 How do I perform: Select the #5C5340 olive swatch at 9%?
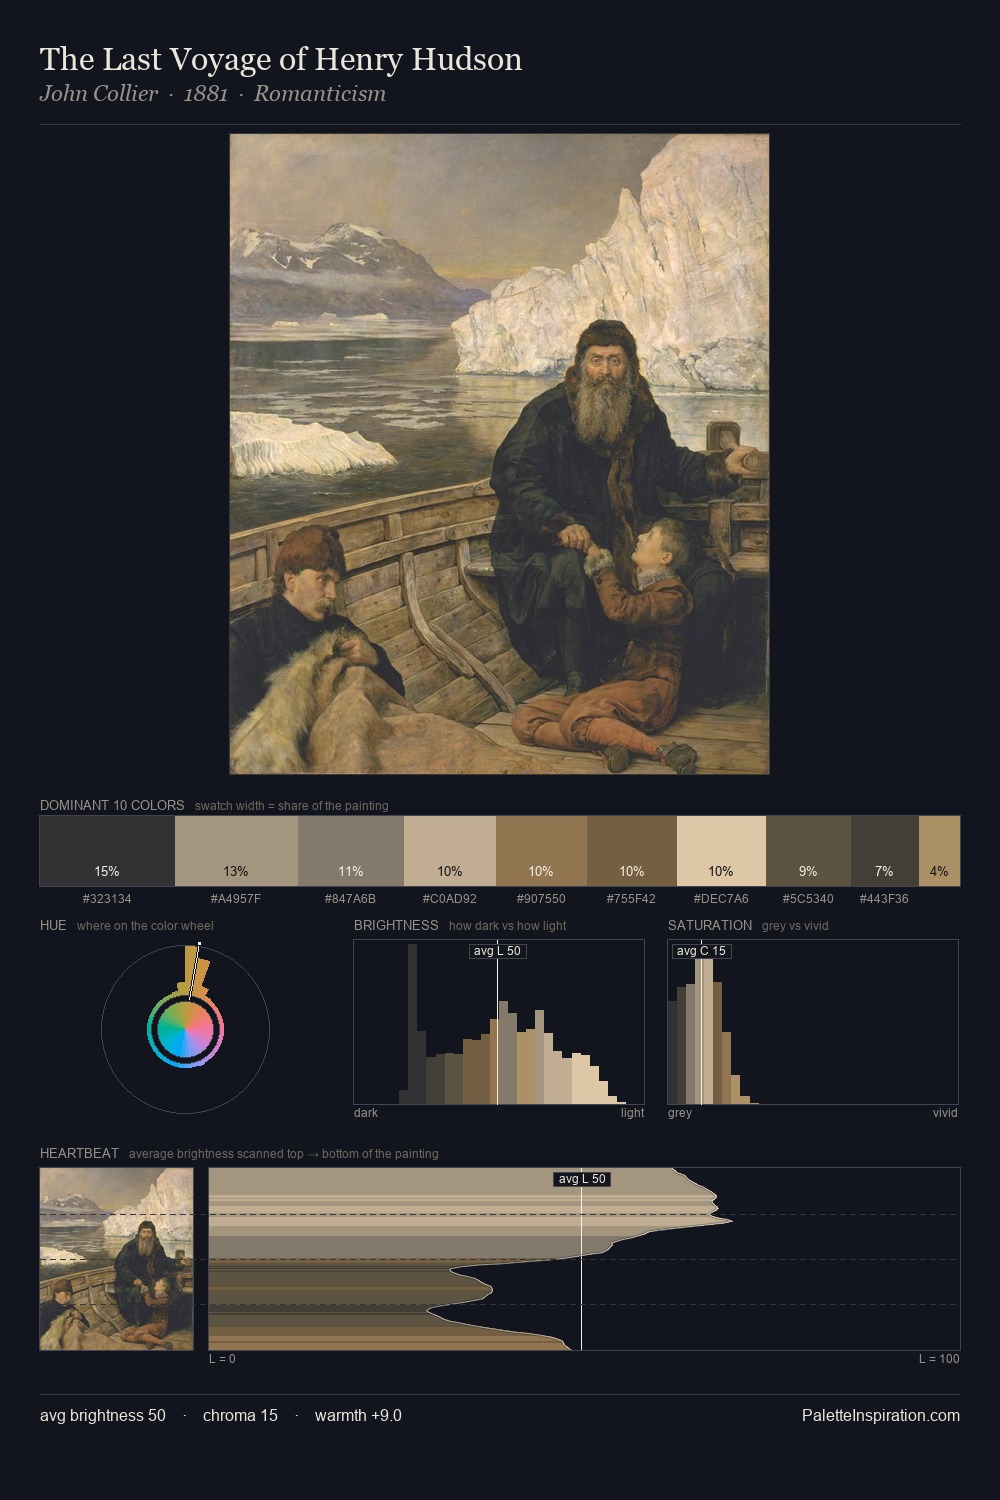(808, 851)
